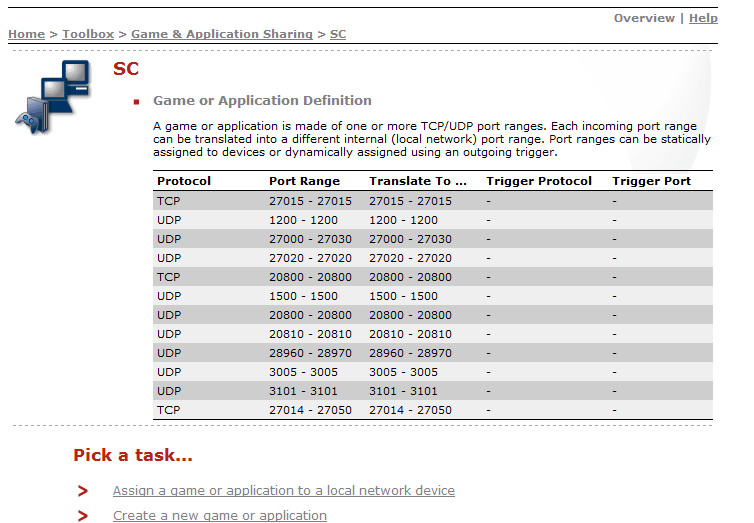The width and height of the screenshot is (754, 523).
Task: Go to Home in the breadcrumb
Action: pyautogui.click(x=26, y=34)
